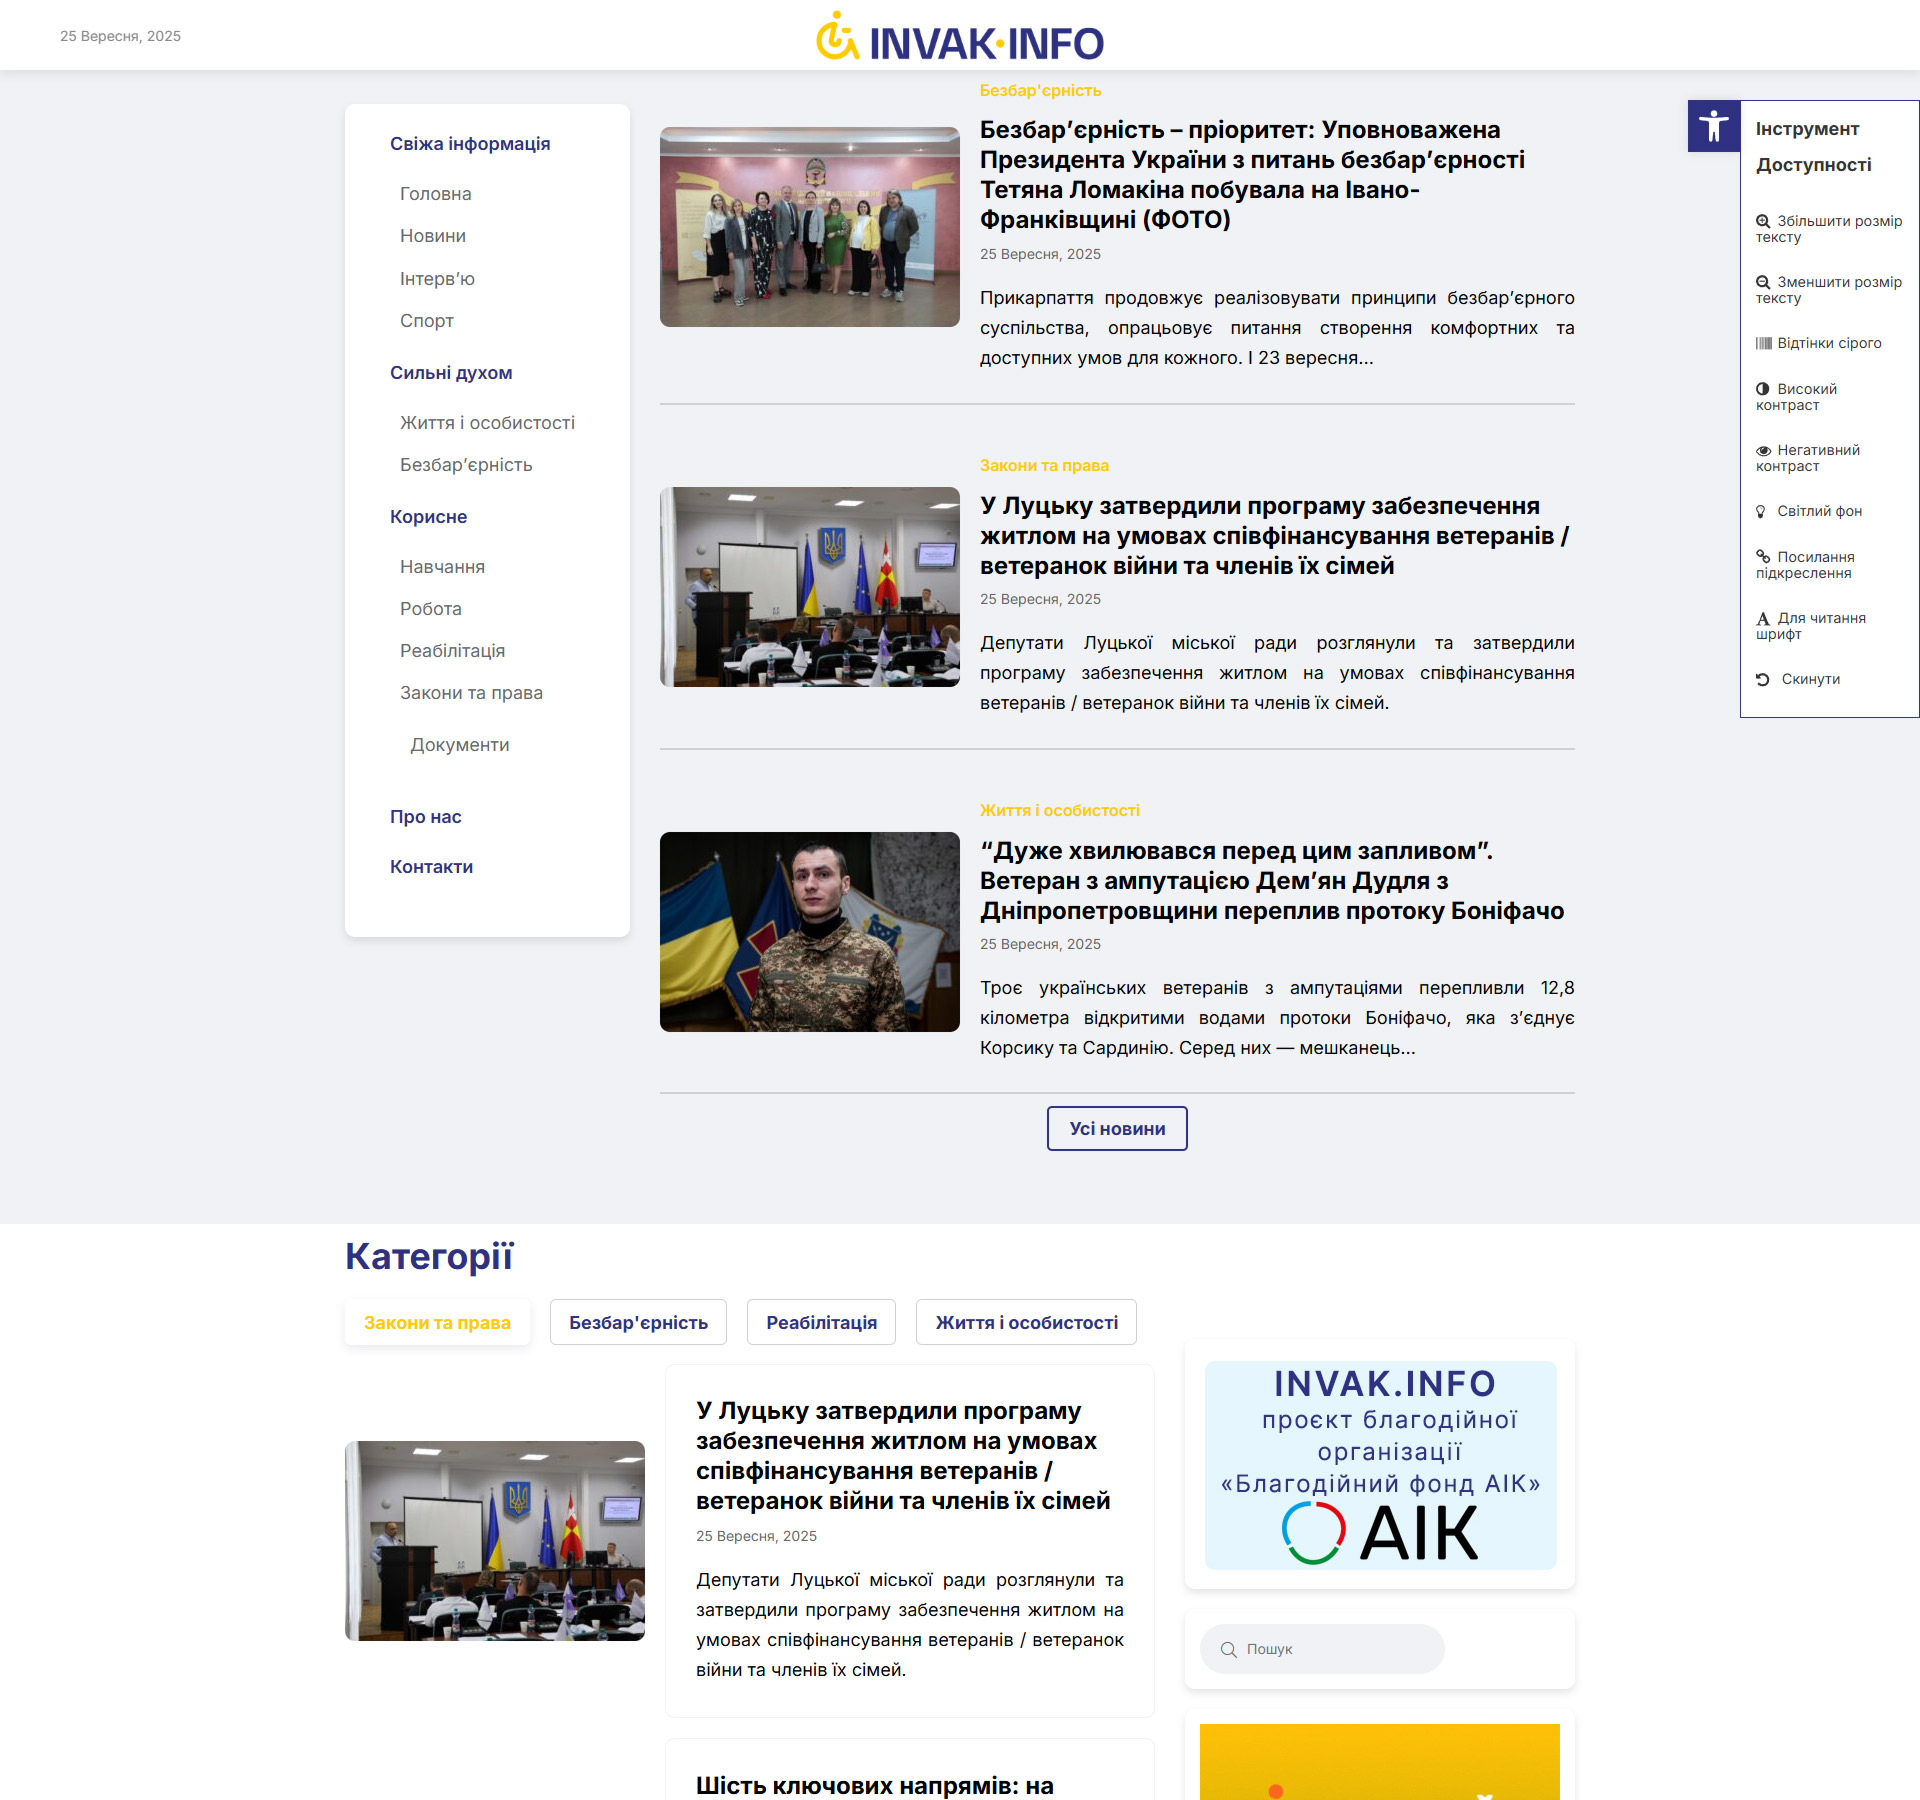
Task: Enable the Світлий фон option
Action: [1809, 511]
